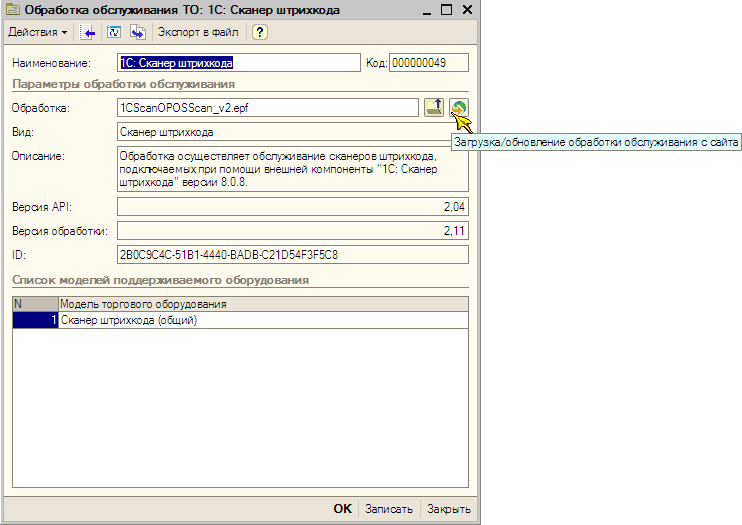This screenshot has height=525, width=742.
Task: Click the copy-document toolbar icon beside refresh
Action: coord(137,32)
